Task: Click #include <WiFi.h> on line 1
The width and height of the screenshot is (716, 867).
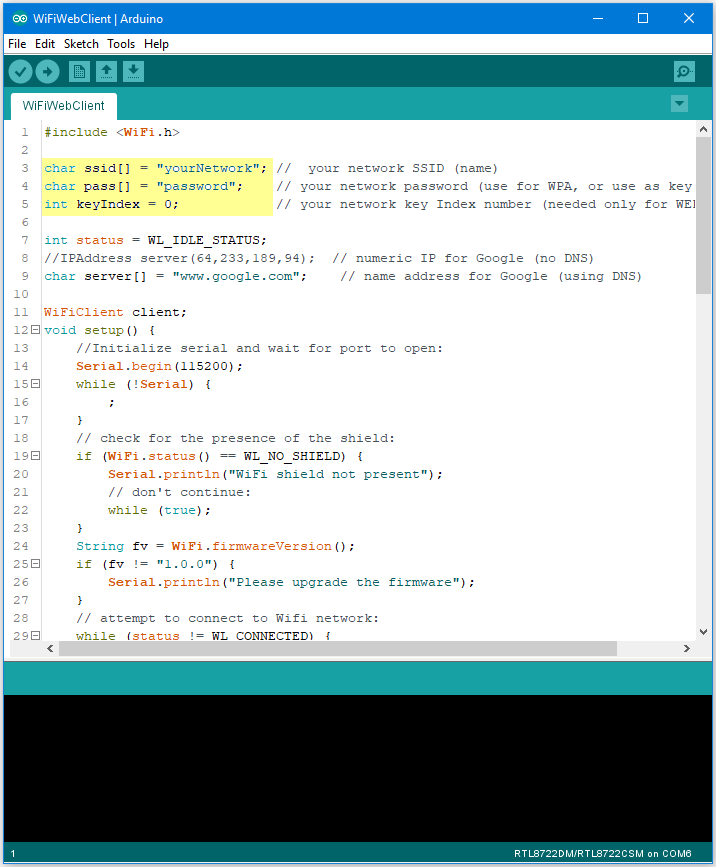Action: tap(112, 132)
